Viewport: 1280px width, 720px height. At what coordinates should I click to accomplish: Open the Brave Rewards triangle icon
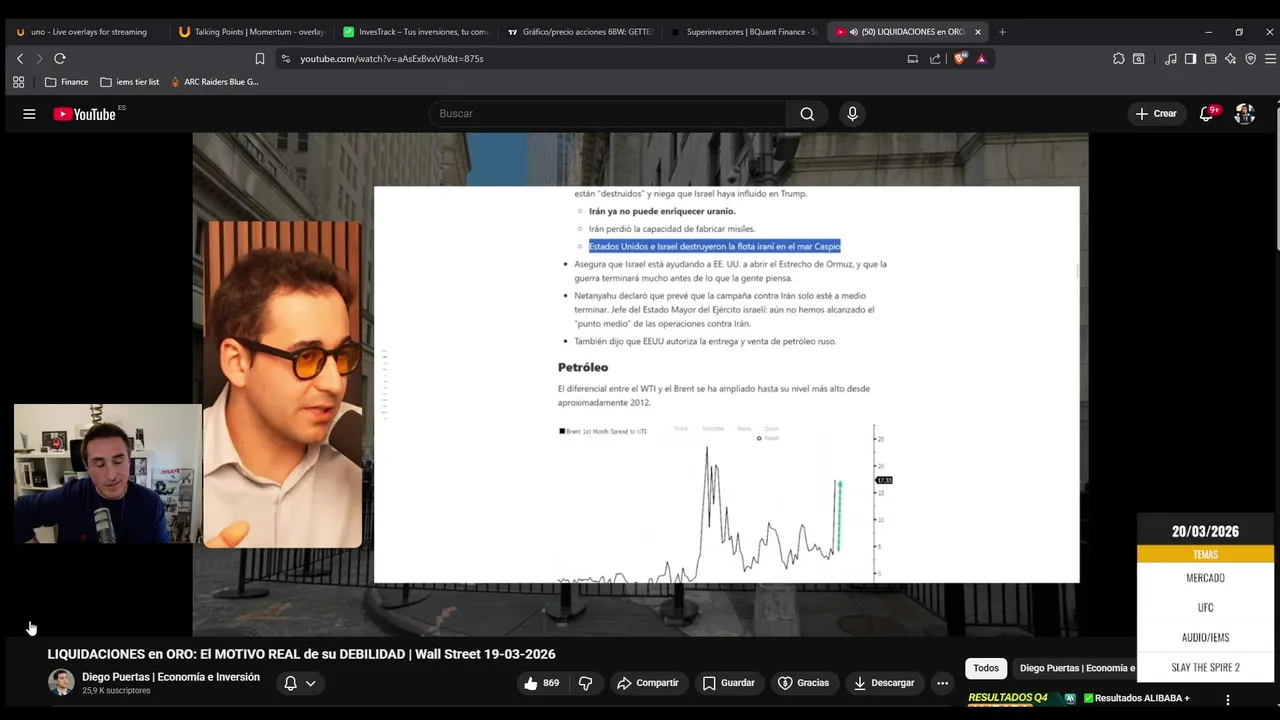coord(981,59)
